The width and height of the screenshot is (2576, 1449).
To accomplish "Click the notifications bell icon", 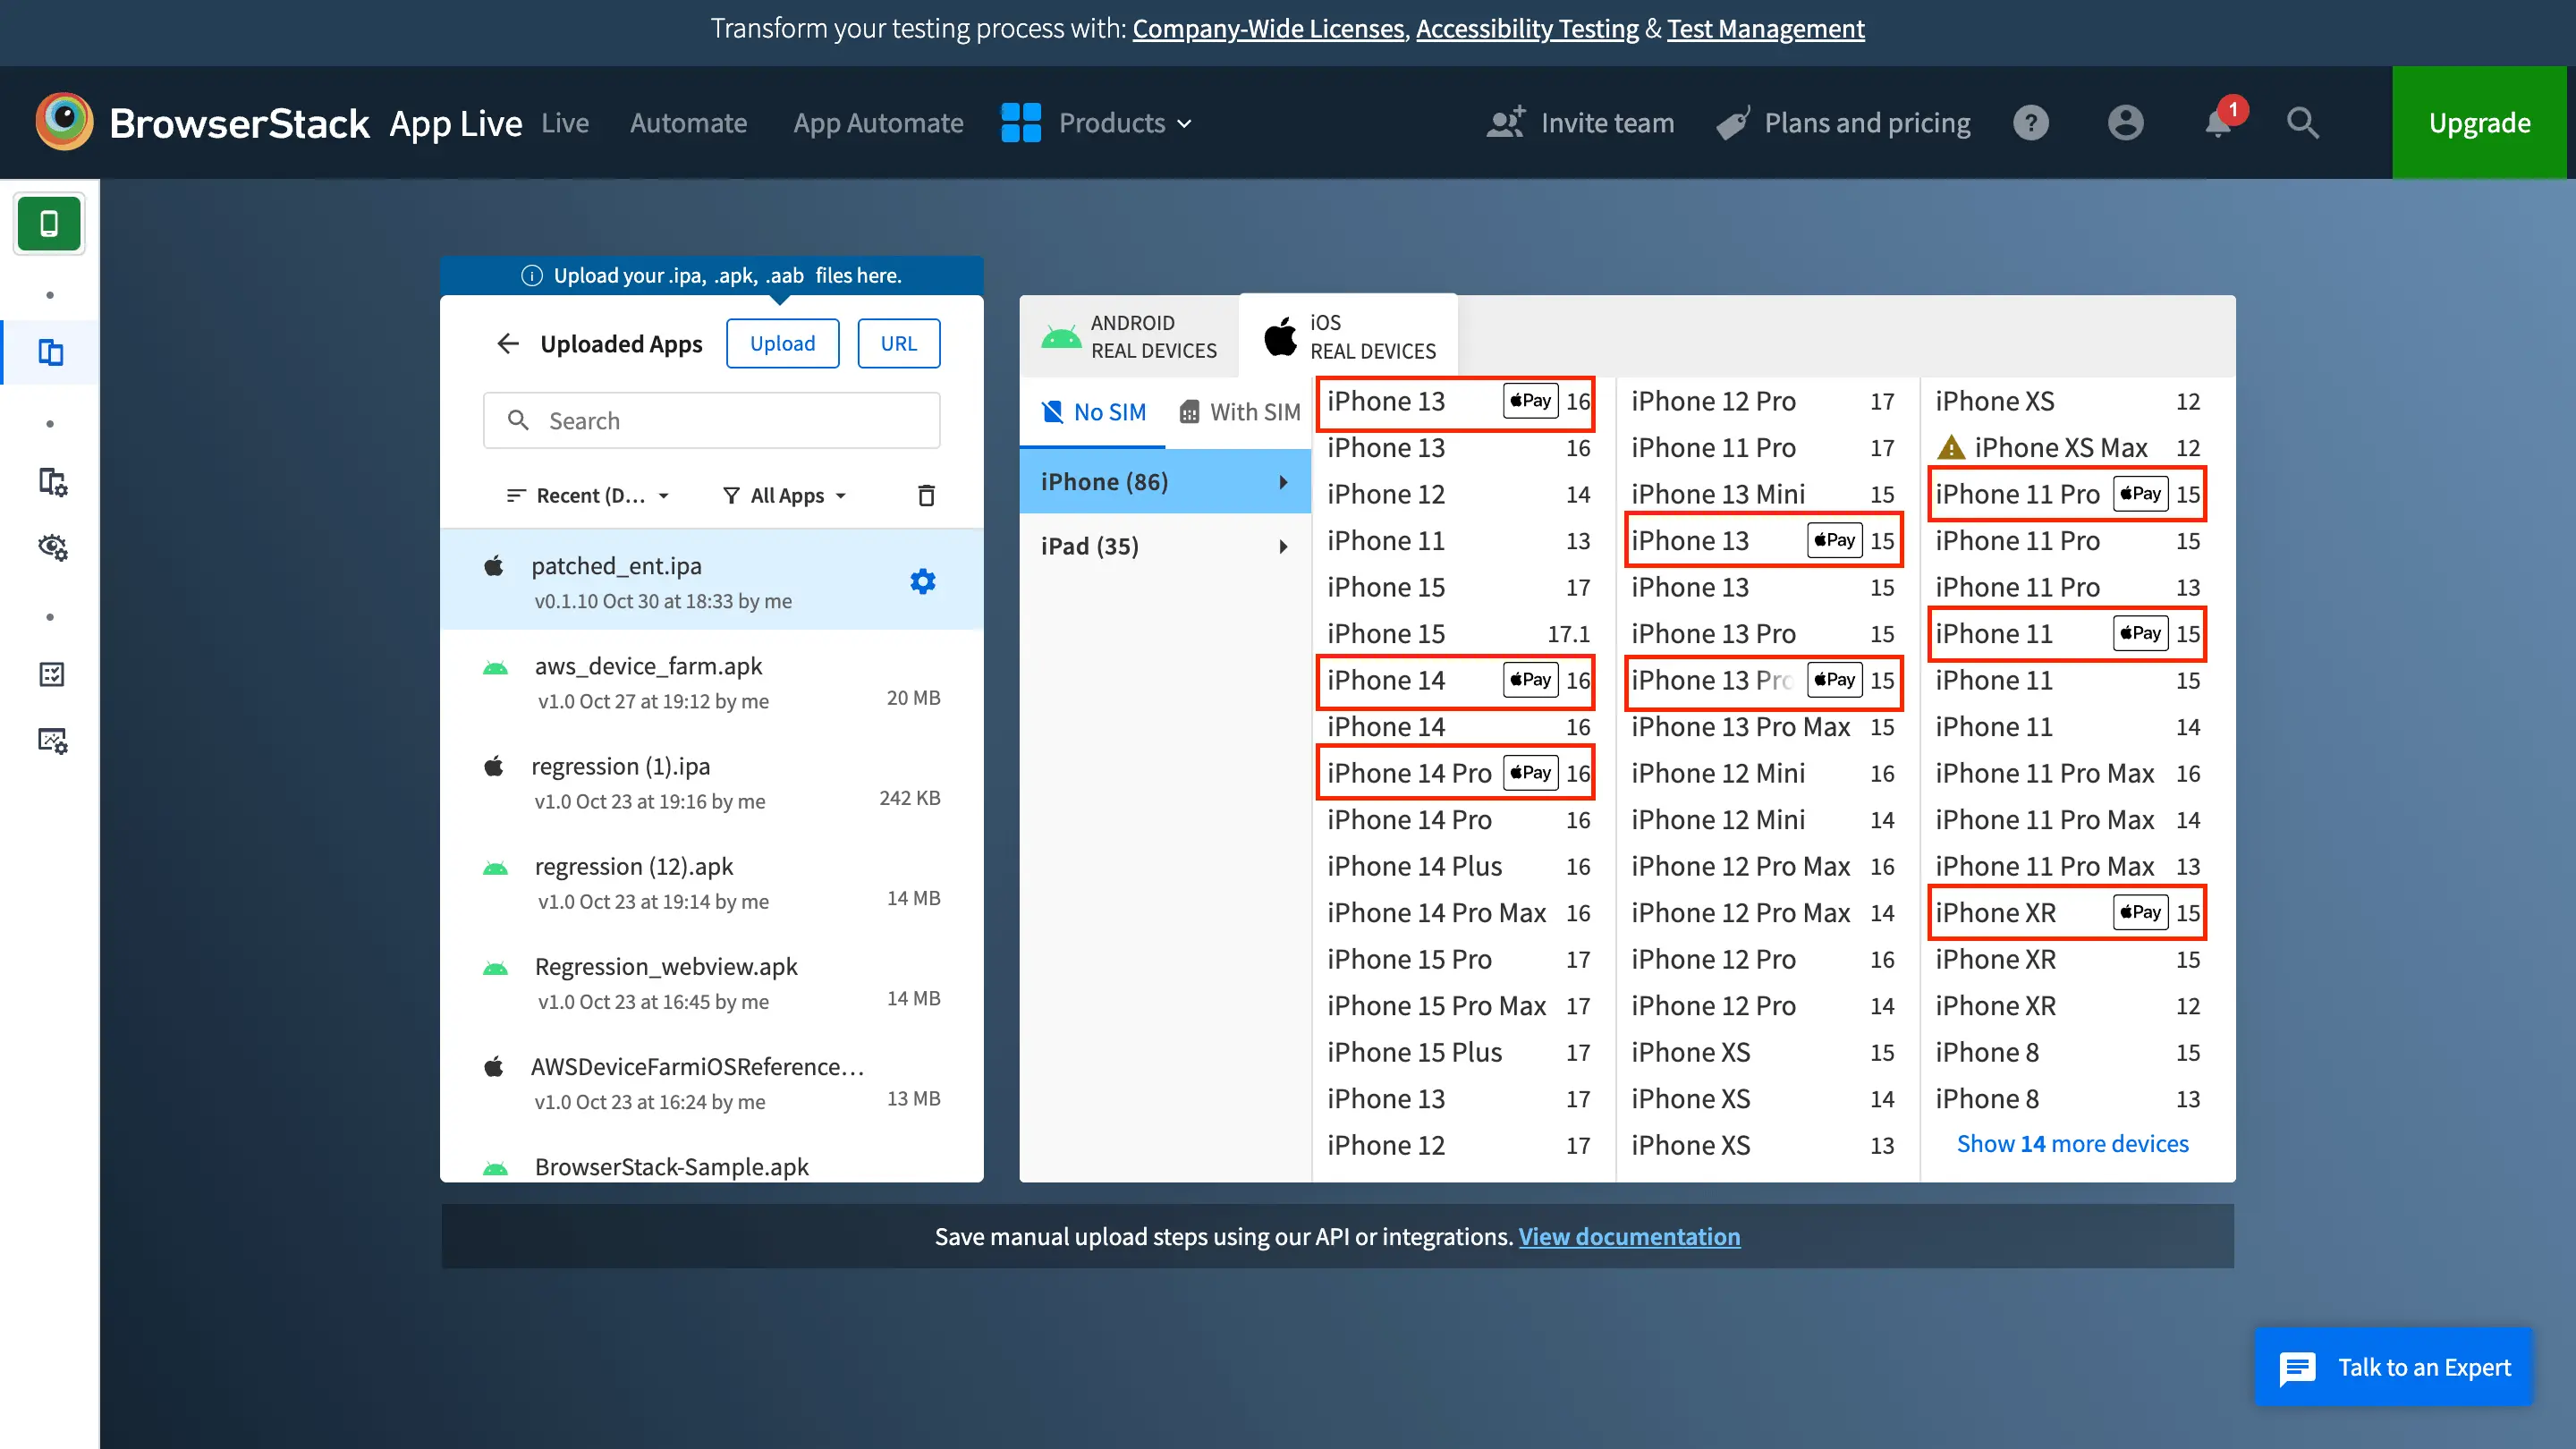I will point(2217,123).
